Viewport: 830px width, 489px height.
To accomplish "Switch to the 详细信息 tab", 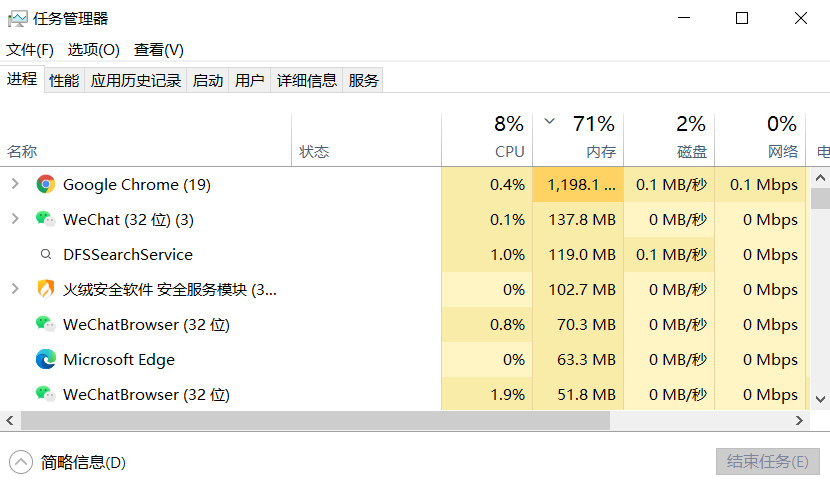I will tap(307, 81).
